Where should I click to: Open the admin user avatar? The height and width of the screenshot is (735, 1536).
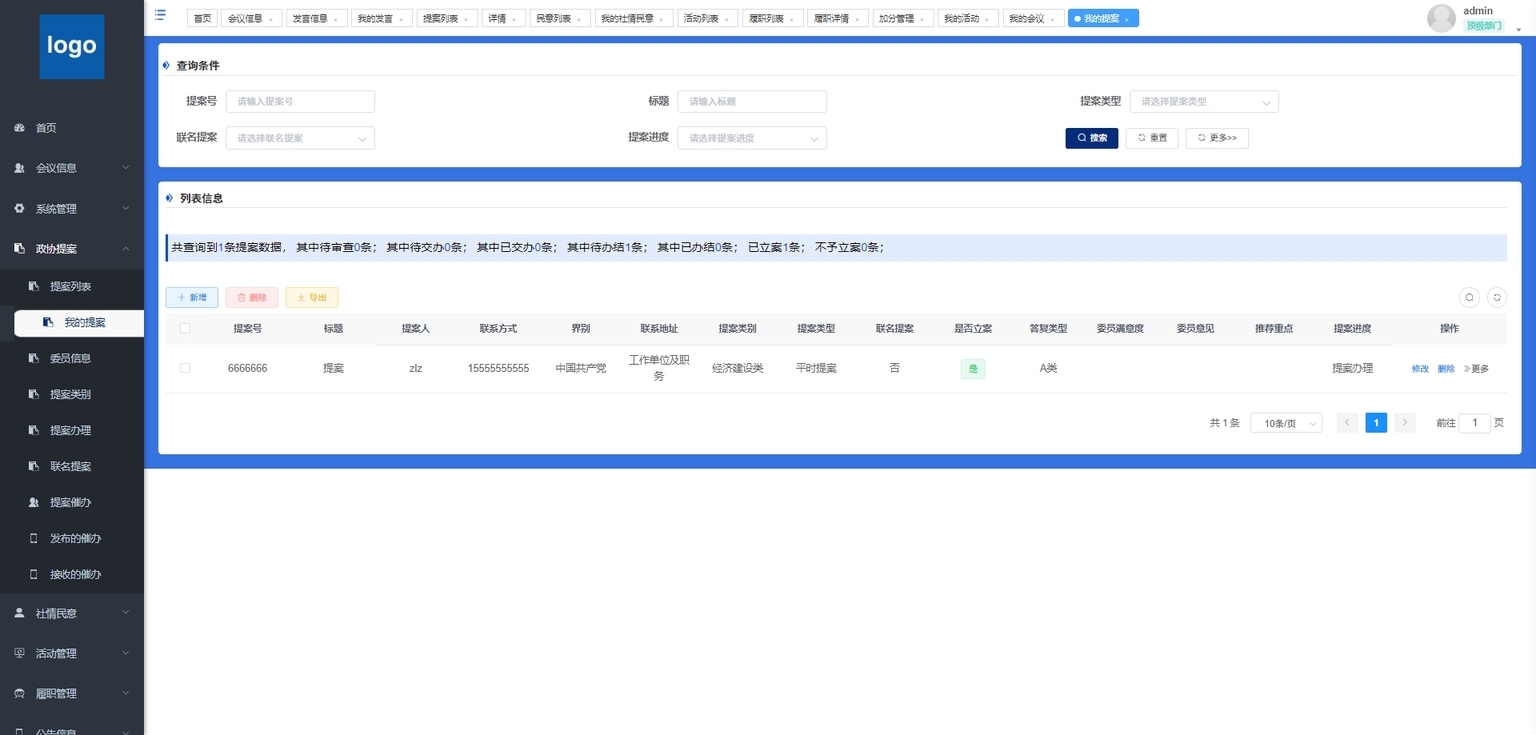pos(1441,18)
